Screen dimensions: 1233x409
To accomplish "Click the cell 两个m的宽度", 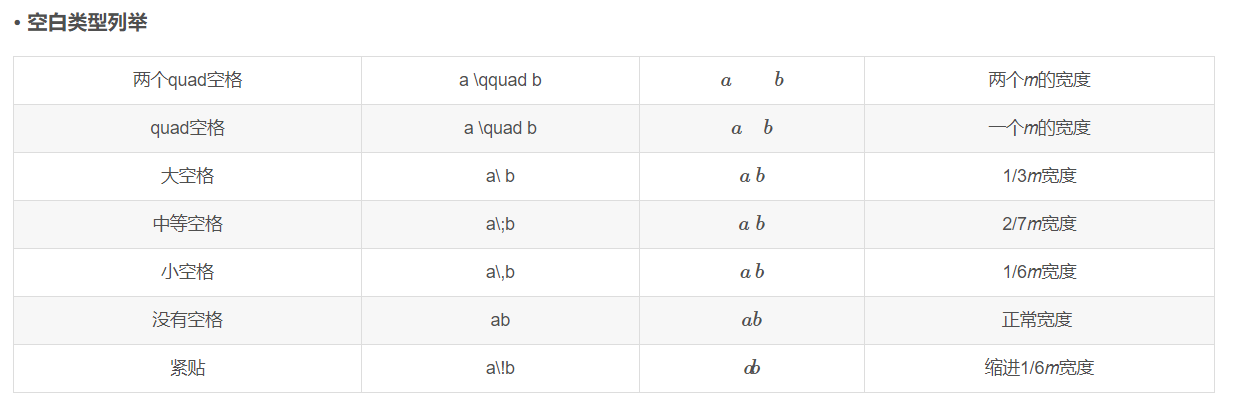I will pos(1039,80).
